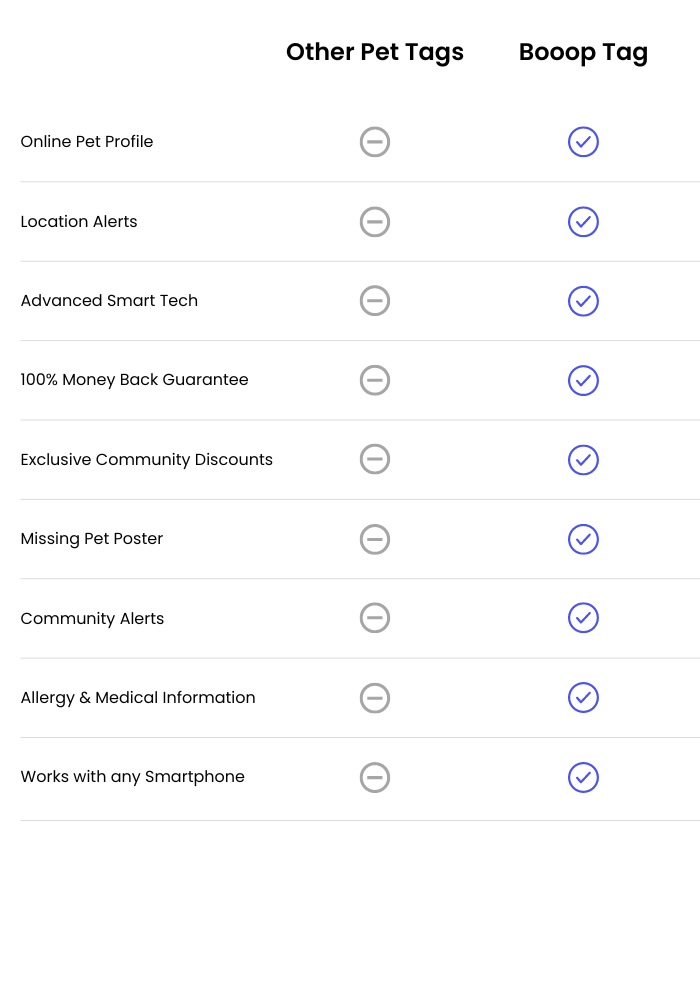Viewport: 700px width, 1000px height.
Task: Click minus icon for Works with any Smartphone
Action: [x=375, y=777]
